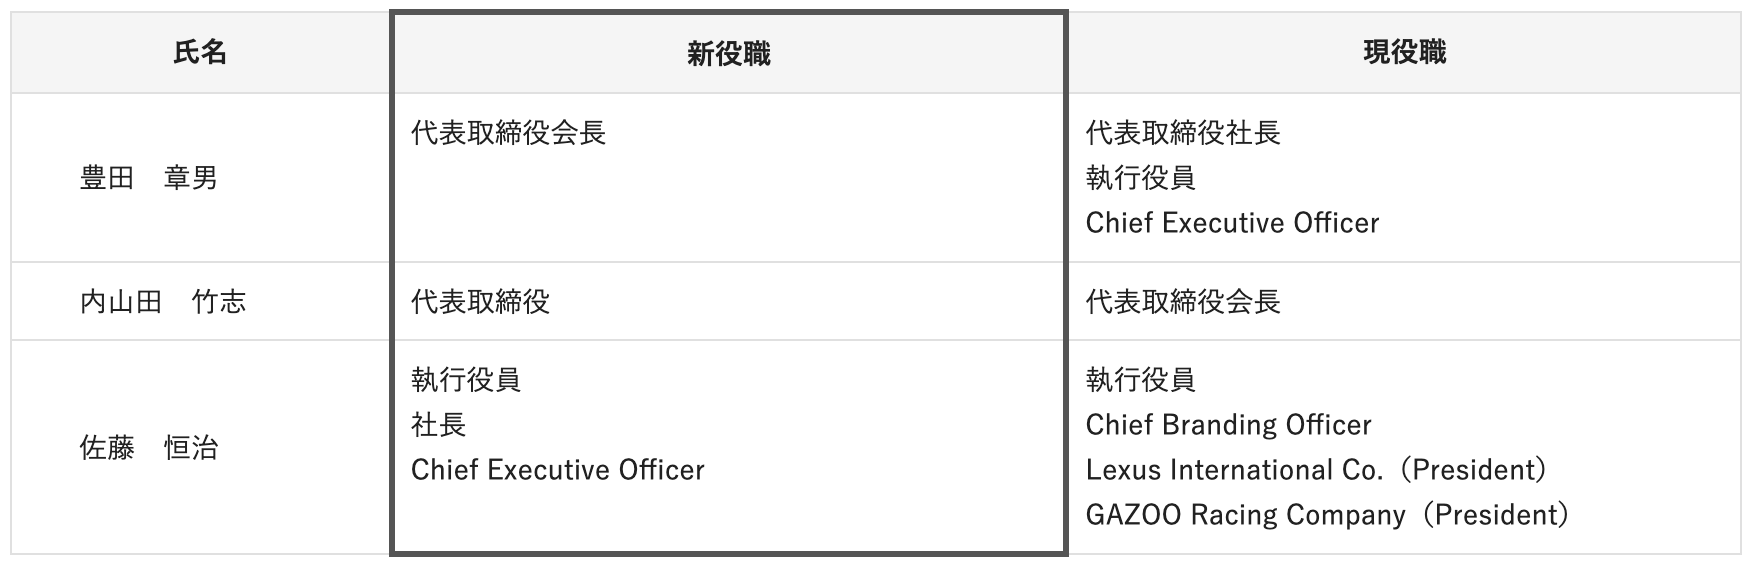Click Chief Executive Officer in 佐藤's new role

click(557, 470)
